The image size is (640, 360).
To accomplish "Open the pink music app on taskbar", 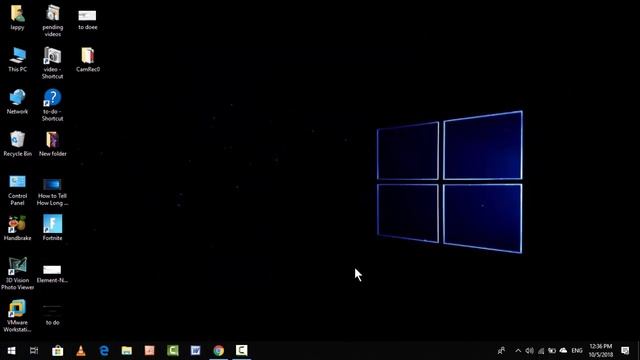I will coord(150,351).
